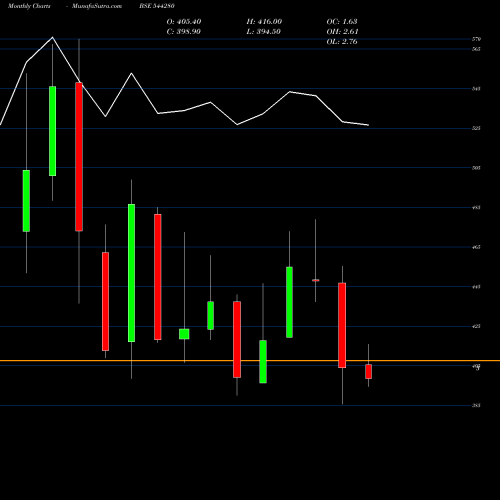The height and width of the screenshot is (500, 500).
Task: Click the 505 price axis label
Action: 476,168
